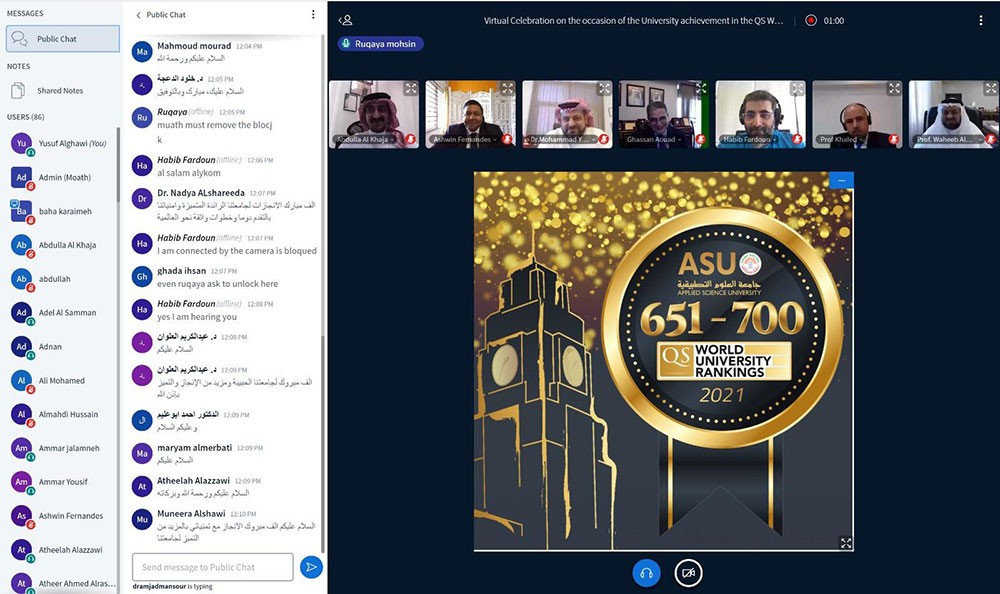Focus the Send message to Public Chat field
Screen dimensions: 1000x594
coord(212,567)
